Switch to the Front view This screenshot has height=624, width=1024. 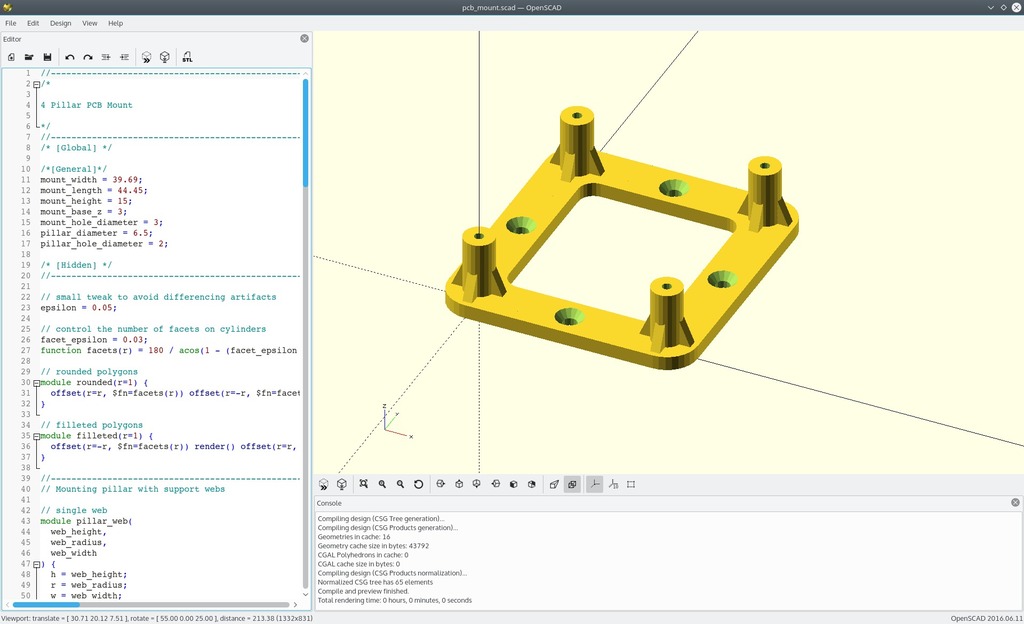pos(513,484)
